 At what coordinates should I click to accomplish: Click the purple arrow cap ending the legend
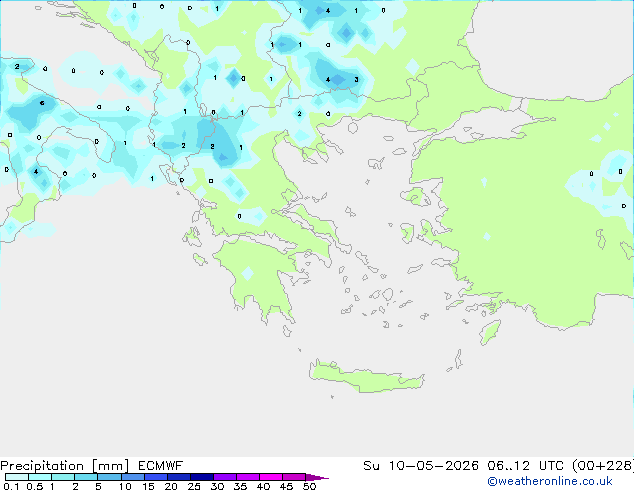pyautogui.click(x=317, y=477)
